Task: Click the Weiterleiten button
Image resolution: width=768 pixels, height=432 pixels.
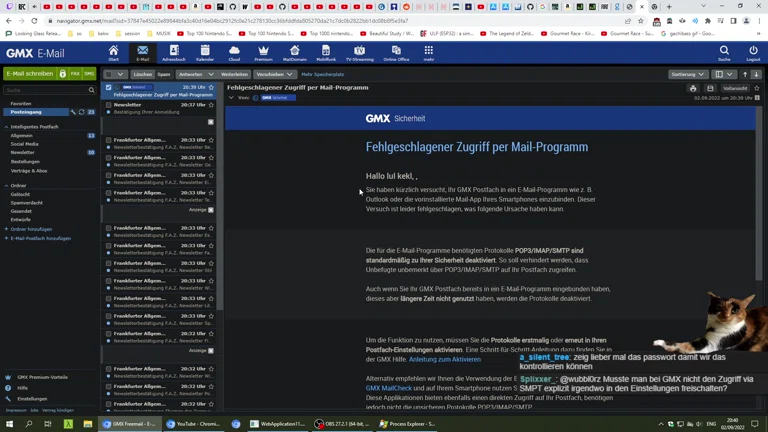Action: coord(234,74)
